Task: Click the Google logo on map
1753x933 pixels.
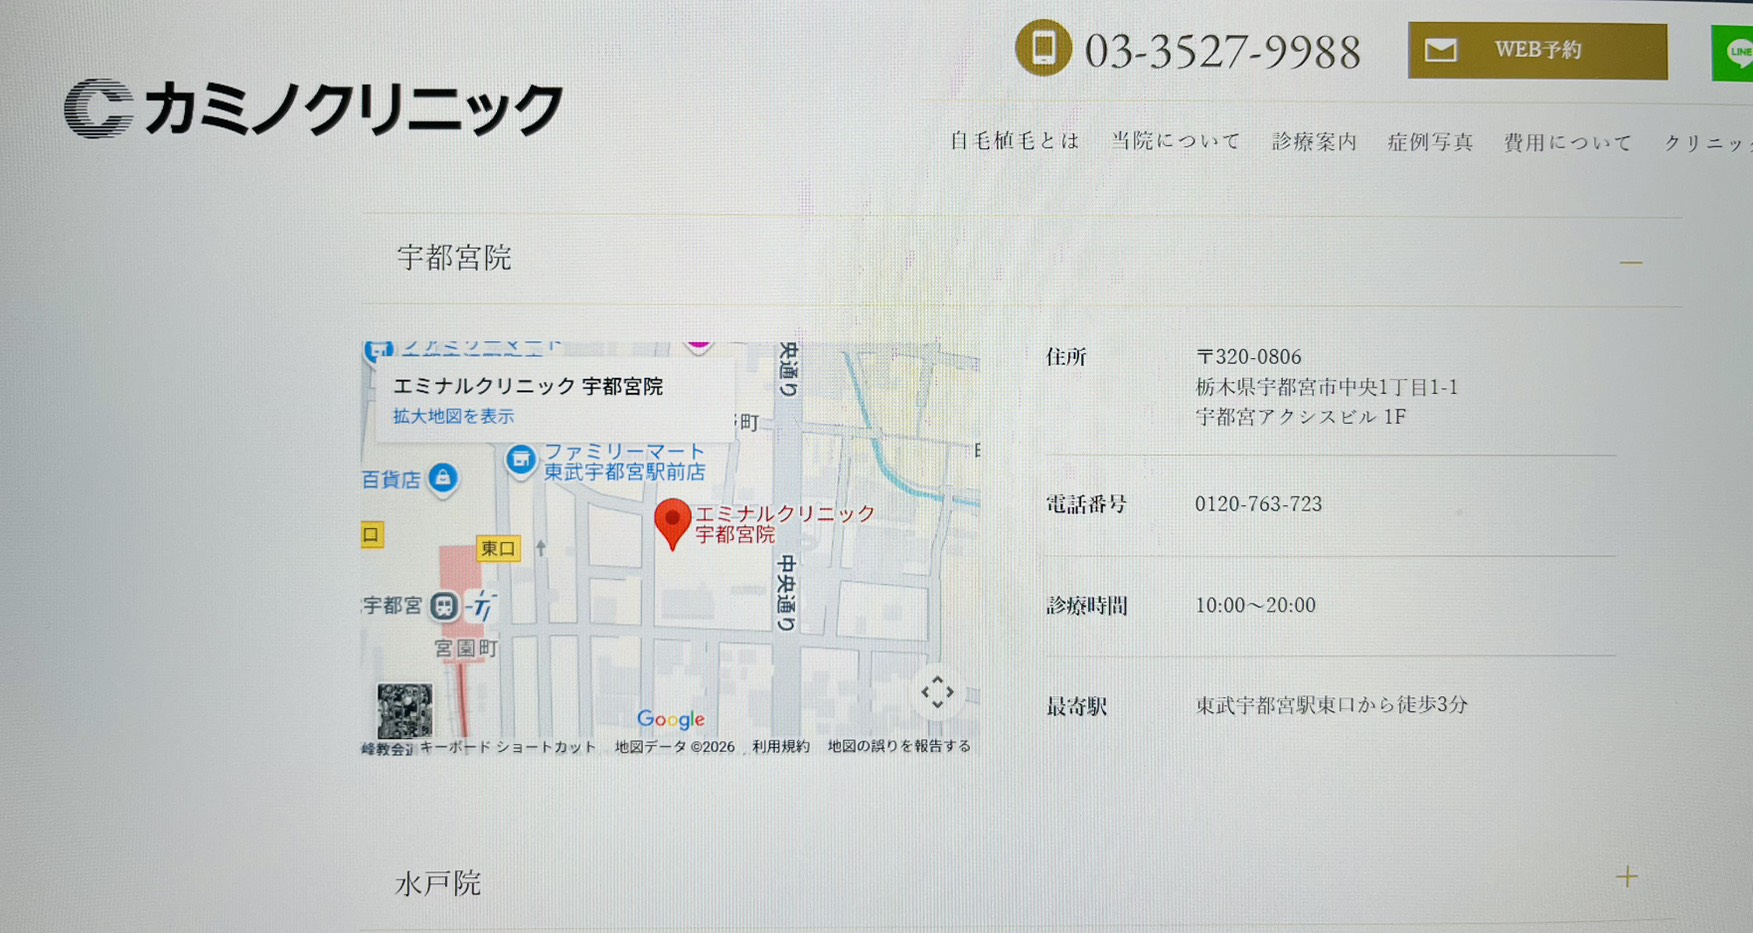Action: click(x=671, y=719)
